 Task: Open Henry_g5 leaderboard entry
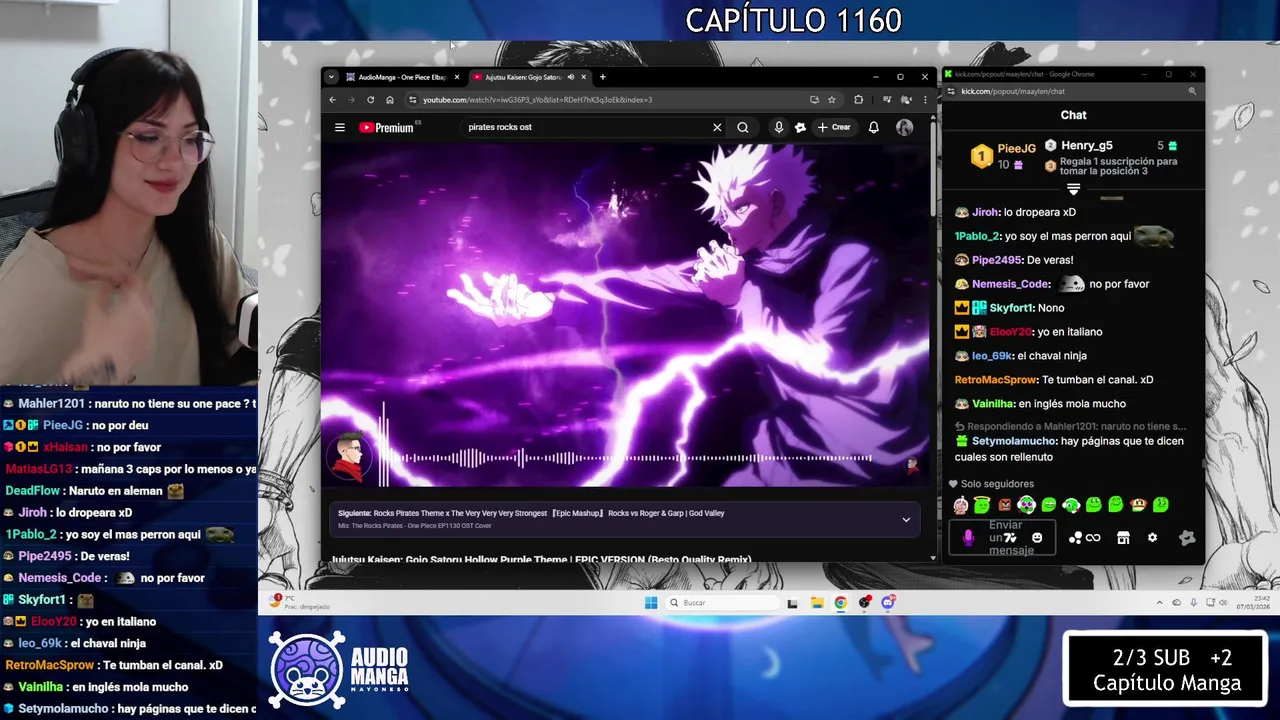(1086, 145)
